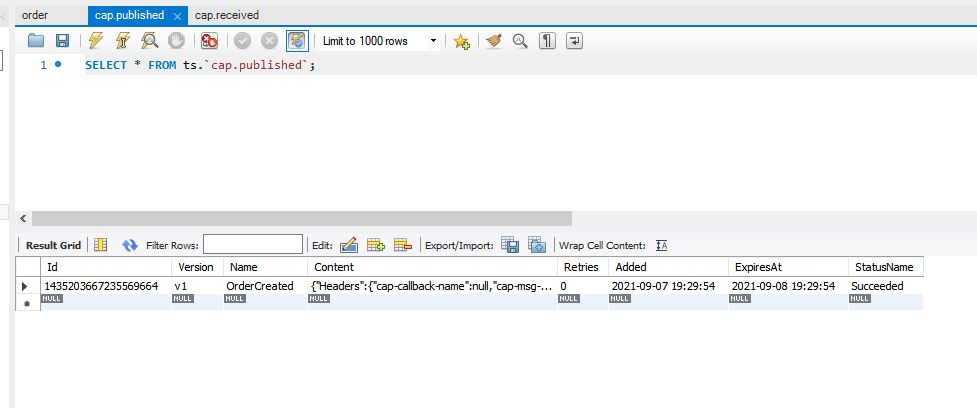The height and width of the screenshot is (408, 977).
Task: Run Explain plan magnifier lightning icon
Action: point(150,41)
